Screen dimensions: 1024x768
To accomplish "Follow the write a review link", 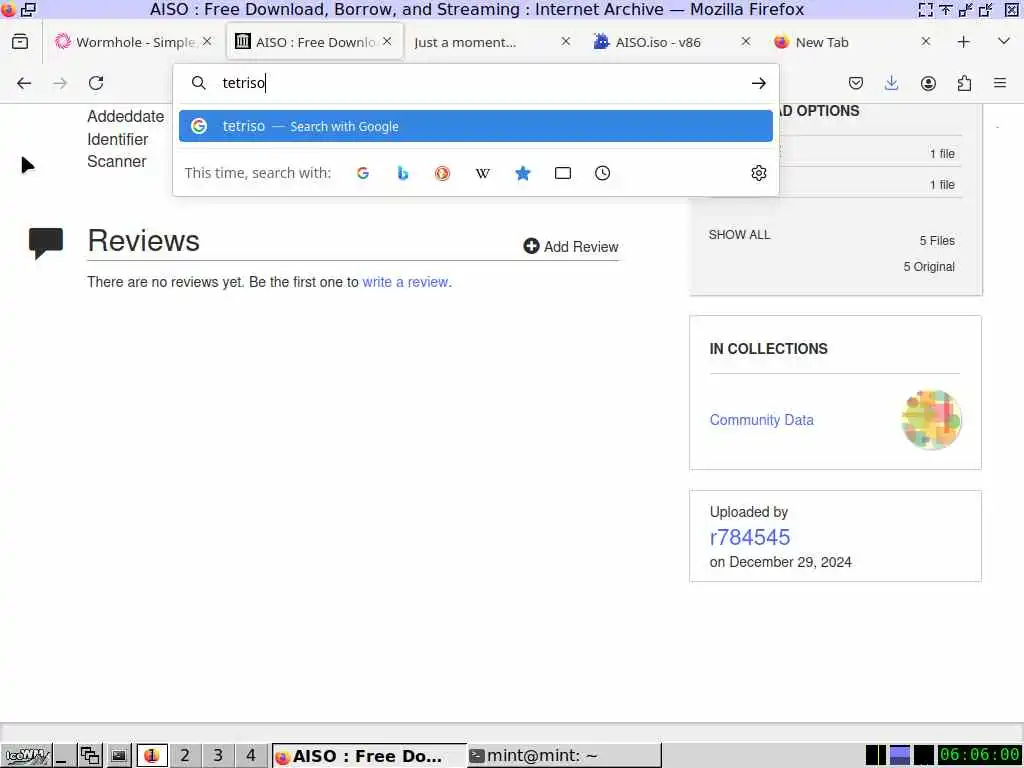I will 406,282.
